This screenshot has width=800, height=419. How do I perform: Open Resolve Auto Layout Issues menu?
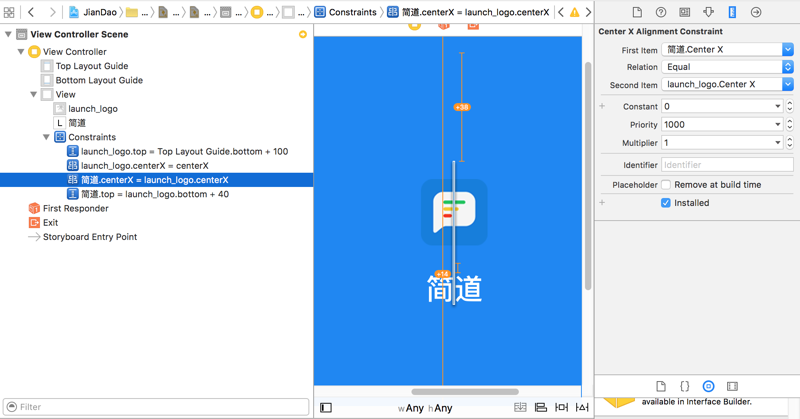coord(582,407)
